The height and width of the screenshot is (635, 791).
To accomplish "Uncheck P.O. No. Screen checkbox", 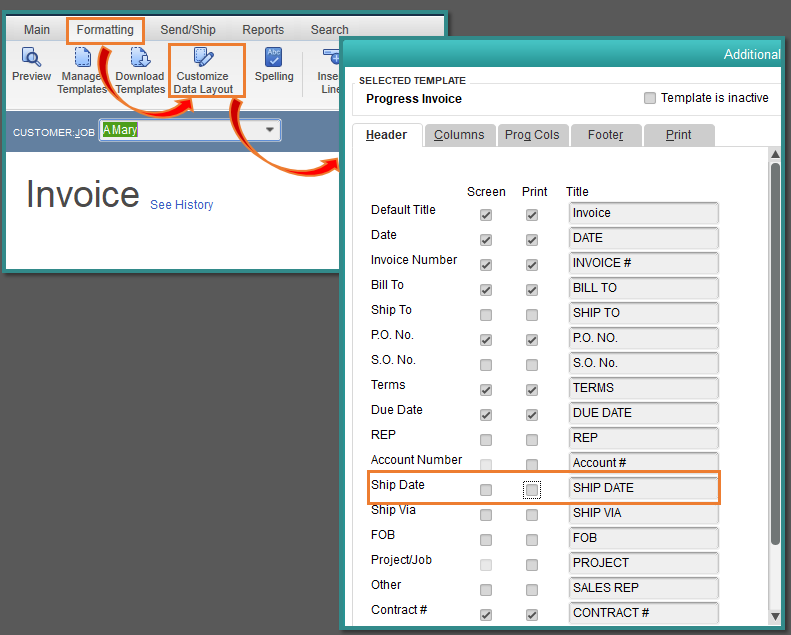I will click(486, 340).
